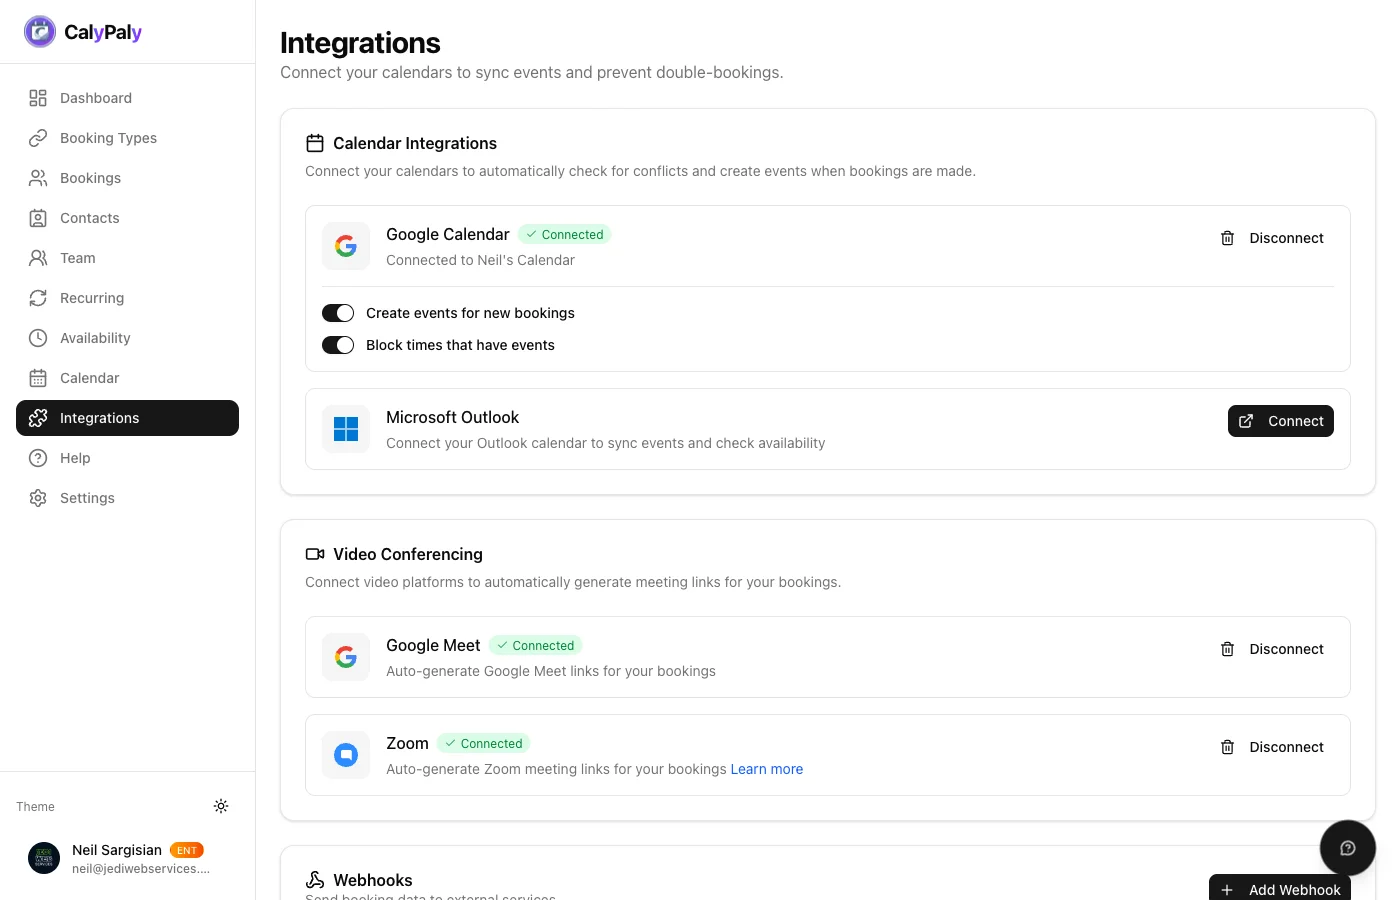
Task: Open Neil Sargisian's profile avatar
Action: point(44,858)
